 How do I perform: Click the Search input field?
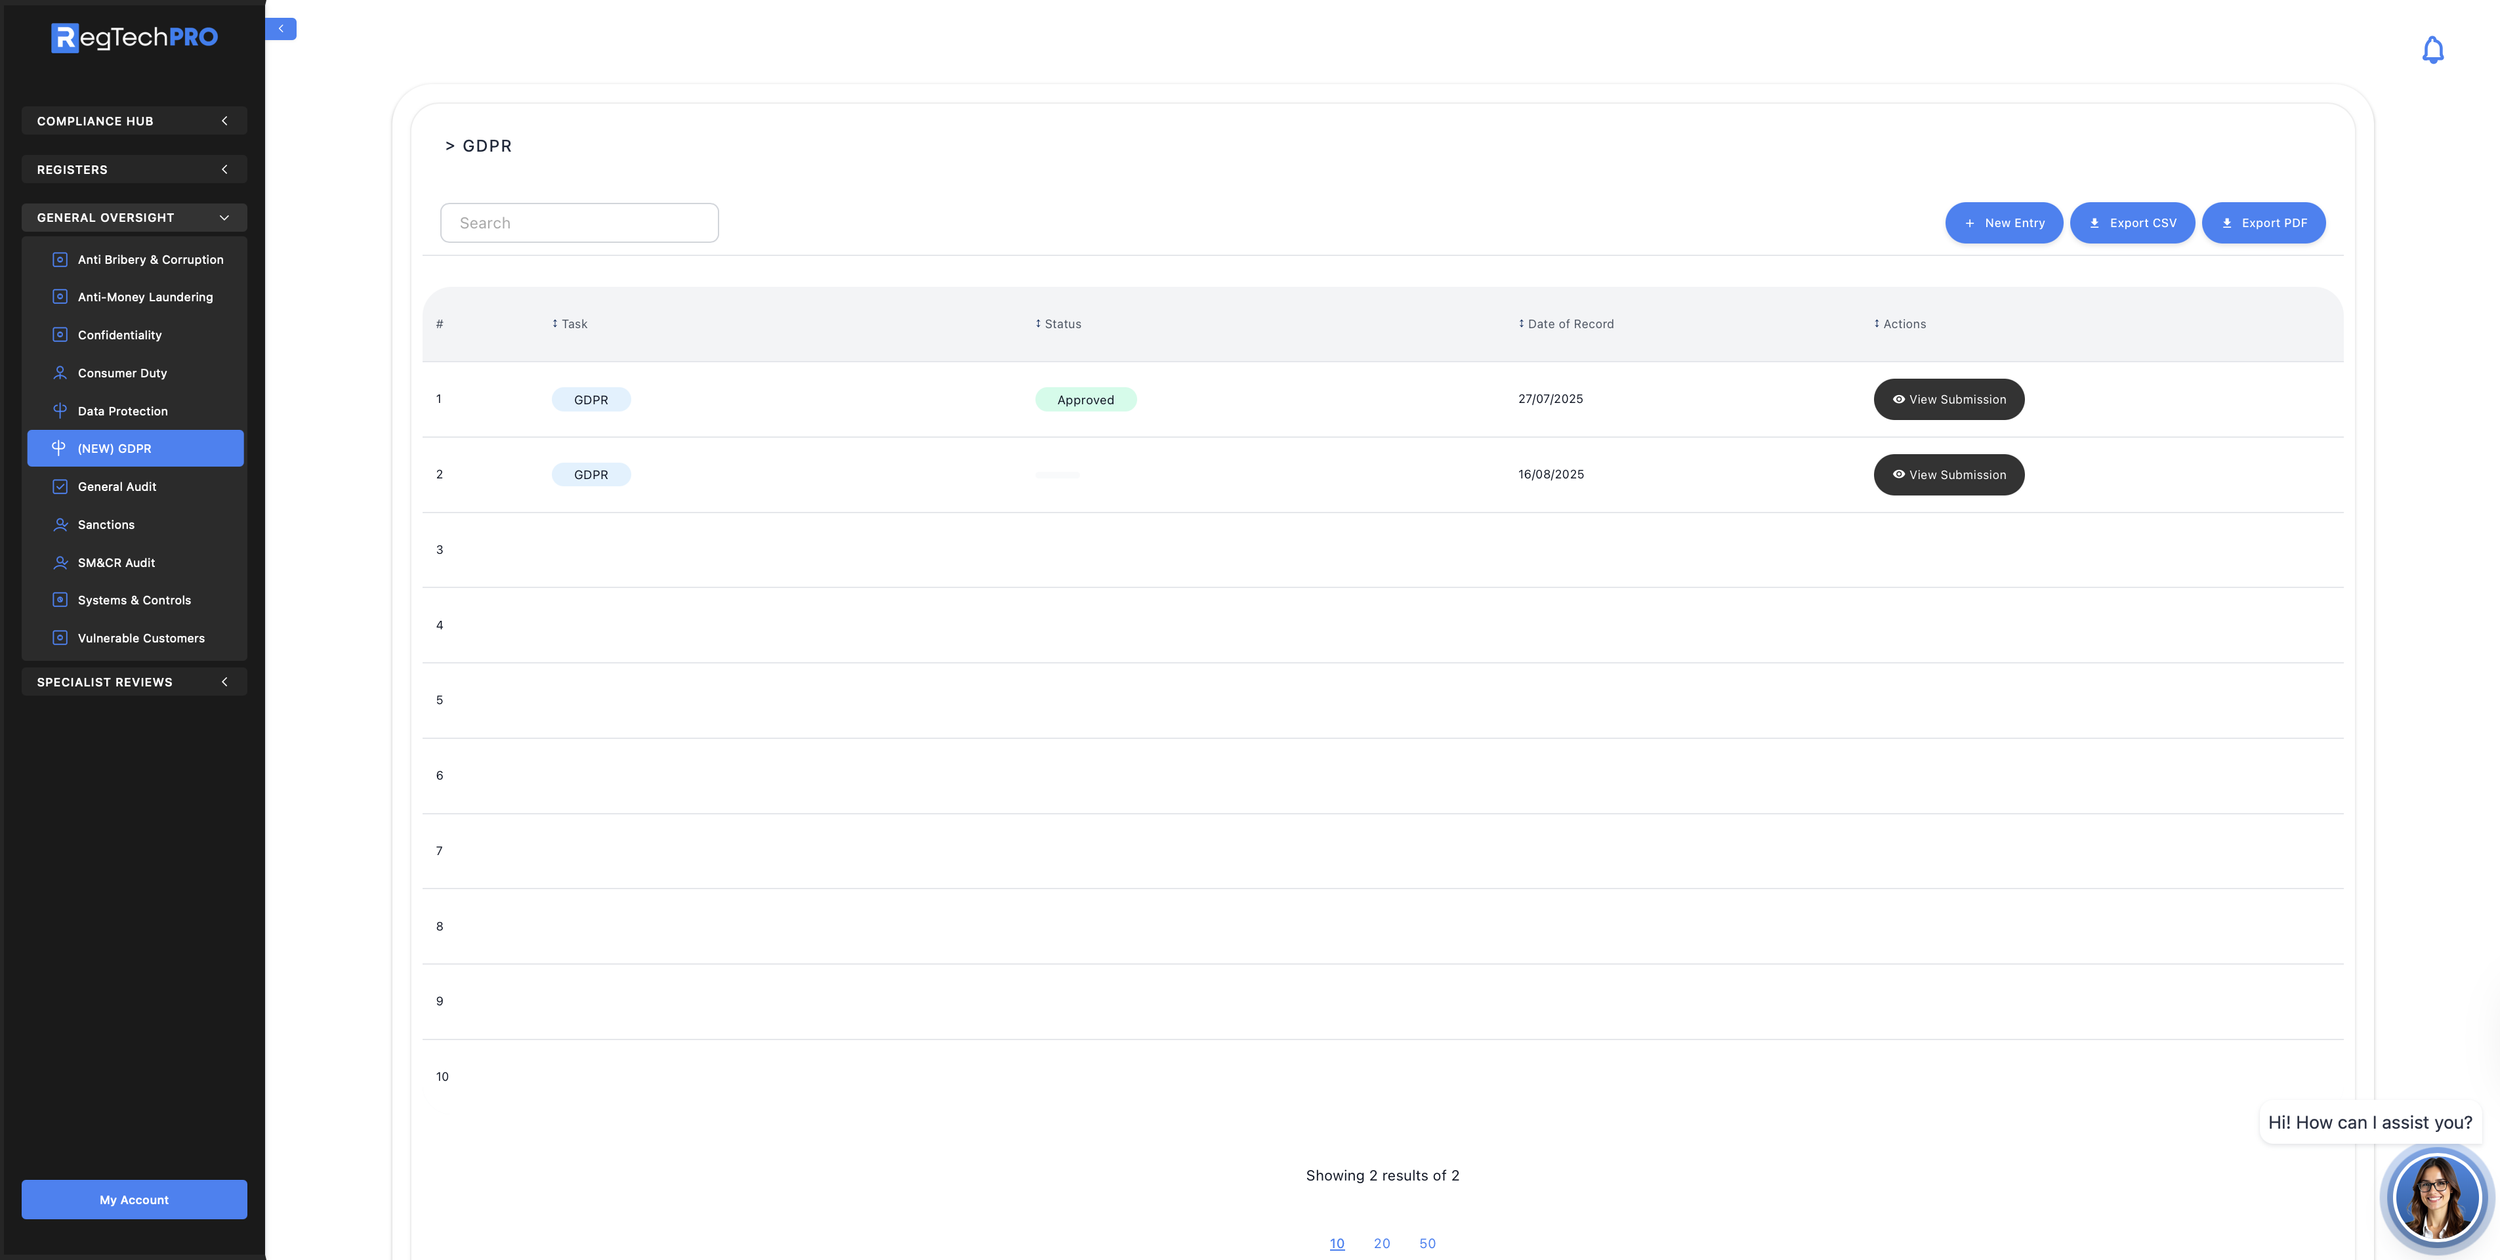(x=579, y=223)
